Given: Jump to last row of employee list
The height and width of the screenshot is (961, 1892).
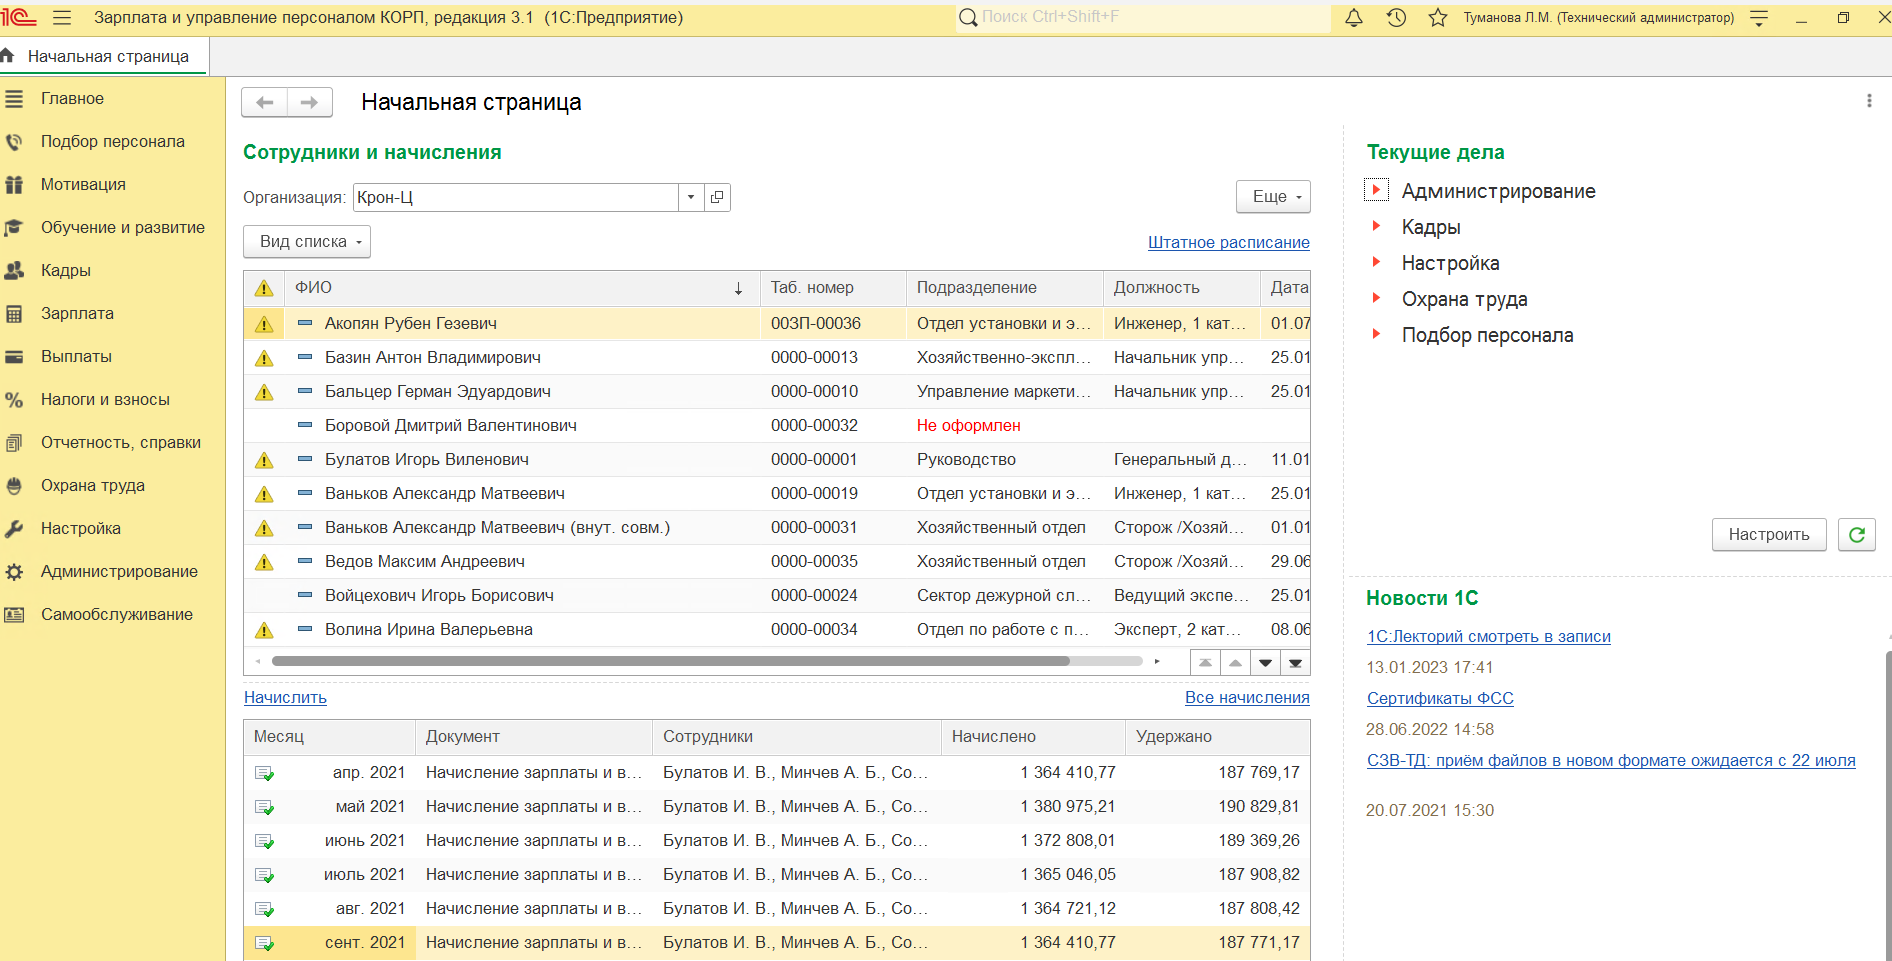Looking at the screenshot, I should click(1295, 663).
